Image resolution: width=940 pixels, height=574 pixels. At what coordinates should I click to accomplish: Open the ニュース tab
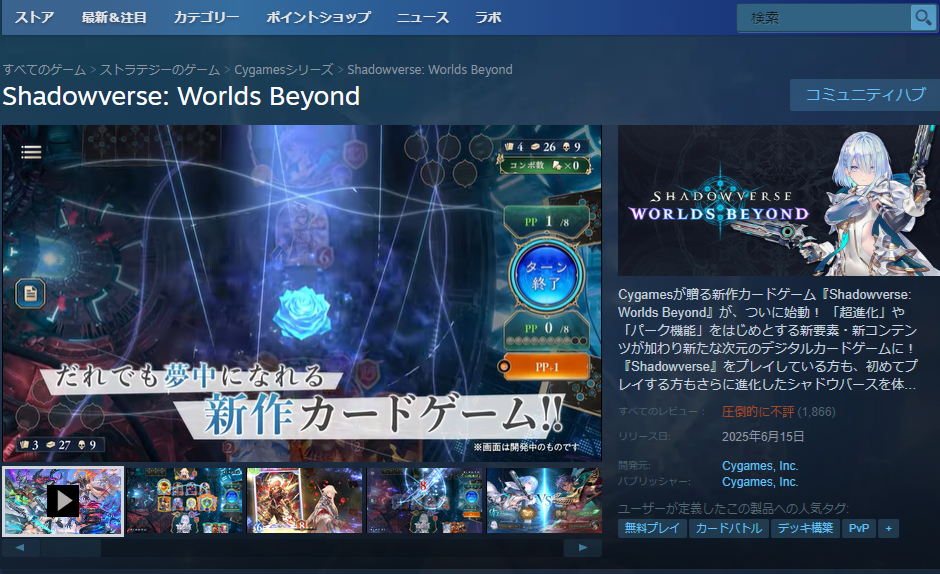[x=423, y=17]
